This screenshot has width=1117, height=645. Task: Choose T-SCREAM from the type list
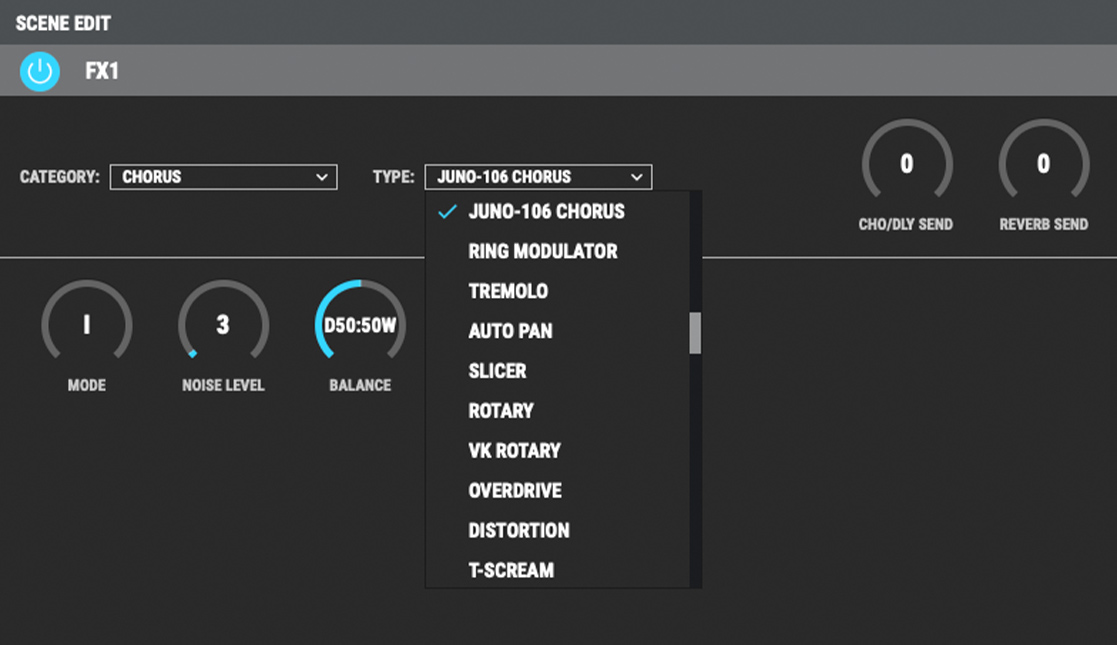pos(557,570)
